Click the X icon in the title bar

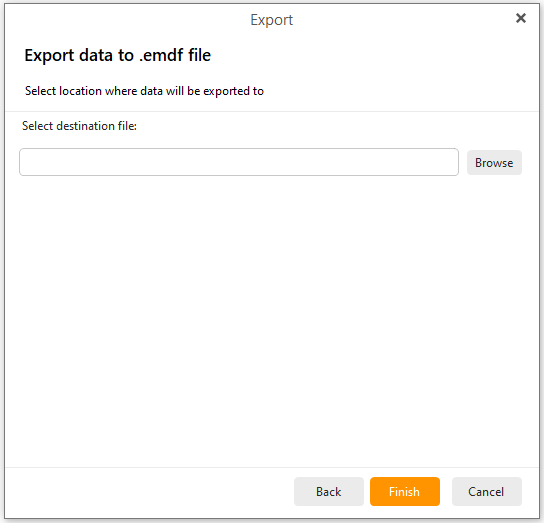pyautogui.click(x=520, y=18)
